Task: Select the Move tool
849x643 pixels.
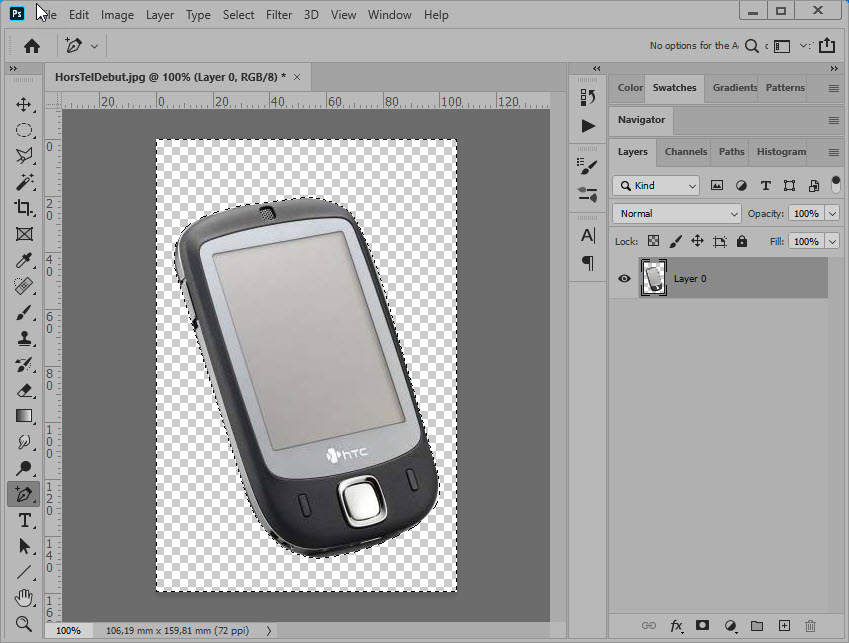Action: tap(23, 104)
